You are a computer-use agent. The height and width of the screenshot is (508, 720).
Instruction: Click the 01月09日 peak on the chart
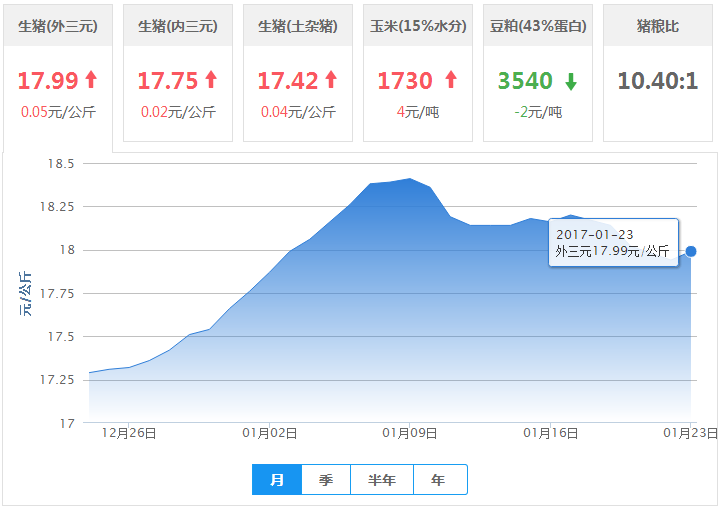[x=410, y=179]
